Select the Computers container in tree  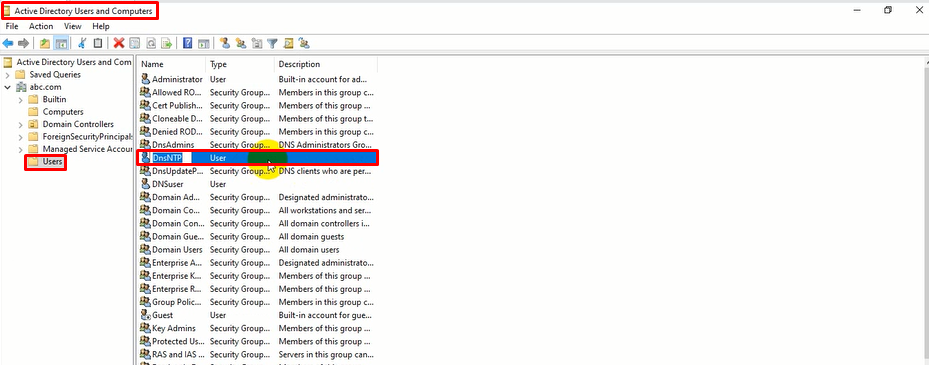63,112
